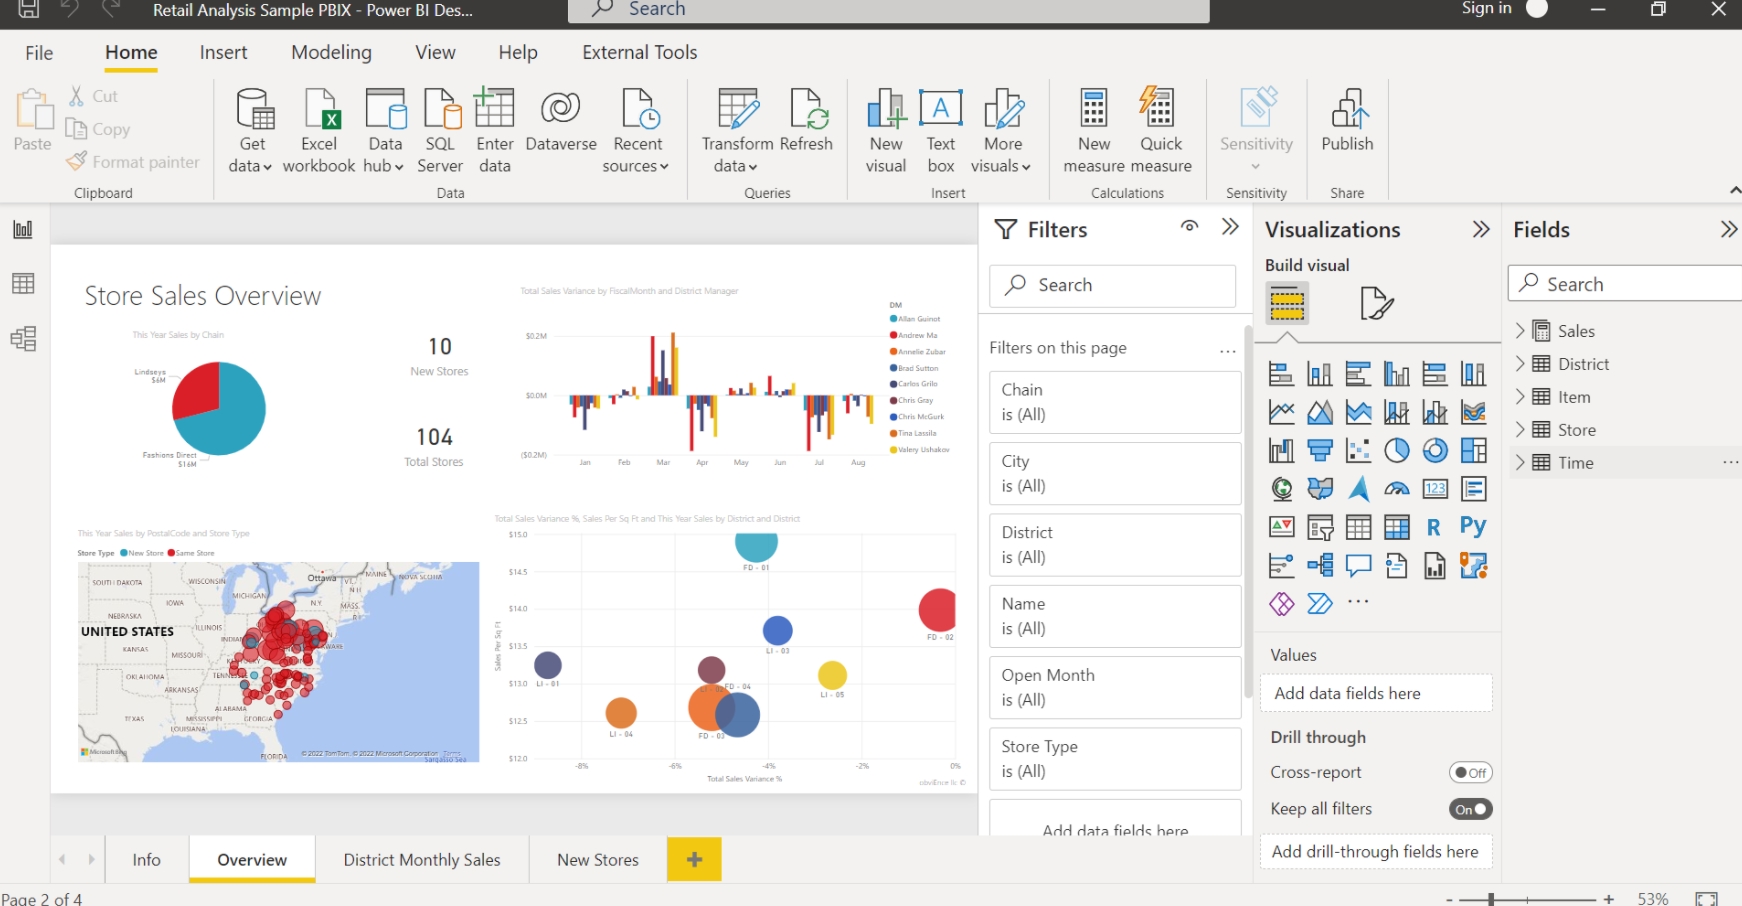
Task: Pick the globe map visual
Action: click(1281, 488)
